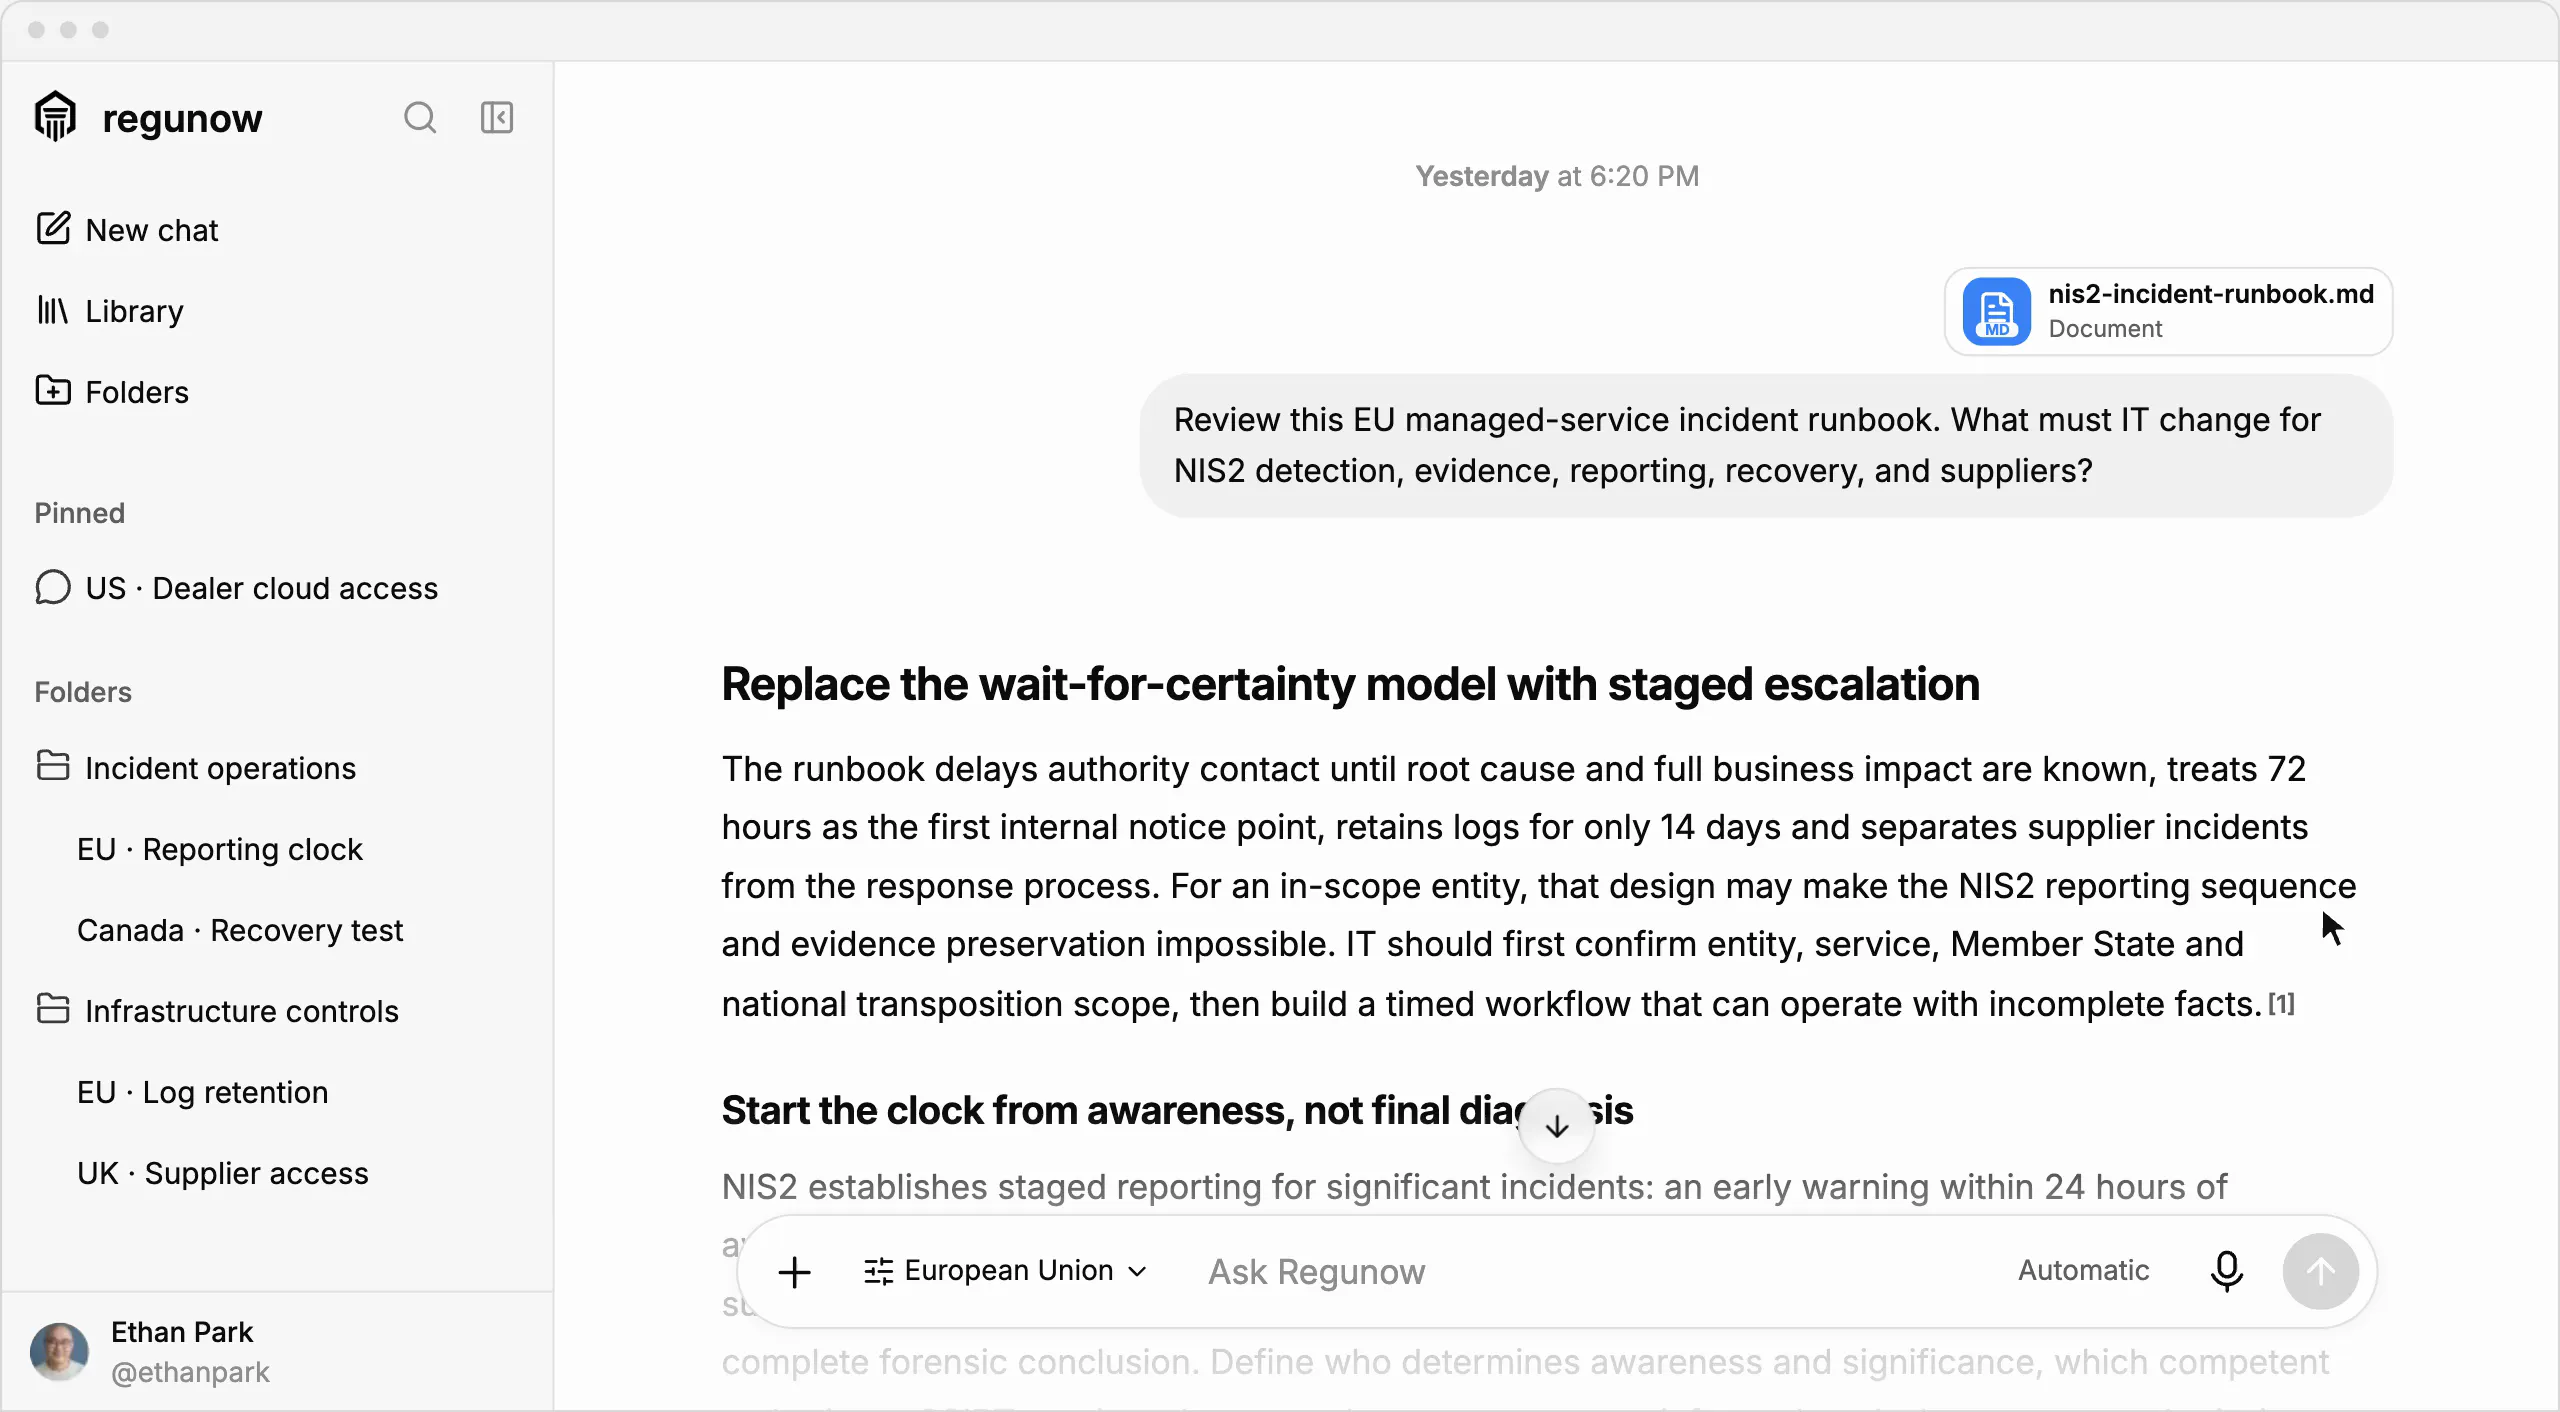Open the nis2-incident-runbook.md attachment
The image size is (2560, 1412).
click(2168, 311)
